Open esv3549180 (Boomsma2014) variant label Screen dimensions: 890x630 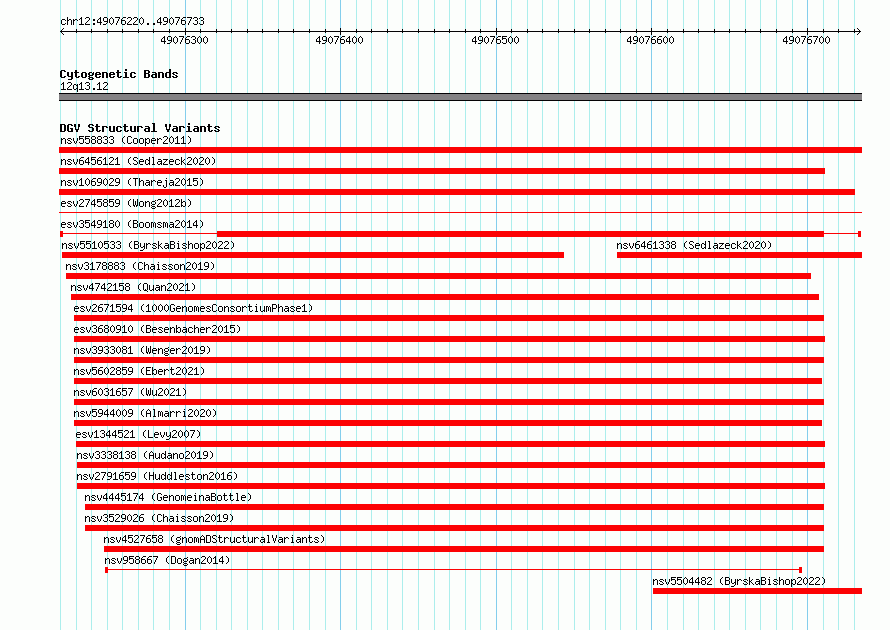[132, 224]
